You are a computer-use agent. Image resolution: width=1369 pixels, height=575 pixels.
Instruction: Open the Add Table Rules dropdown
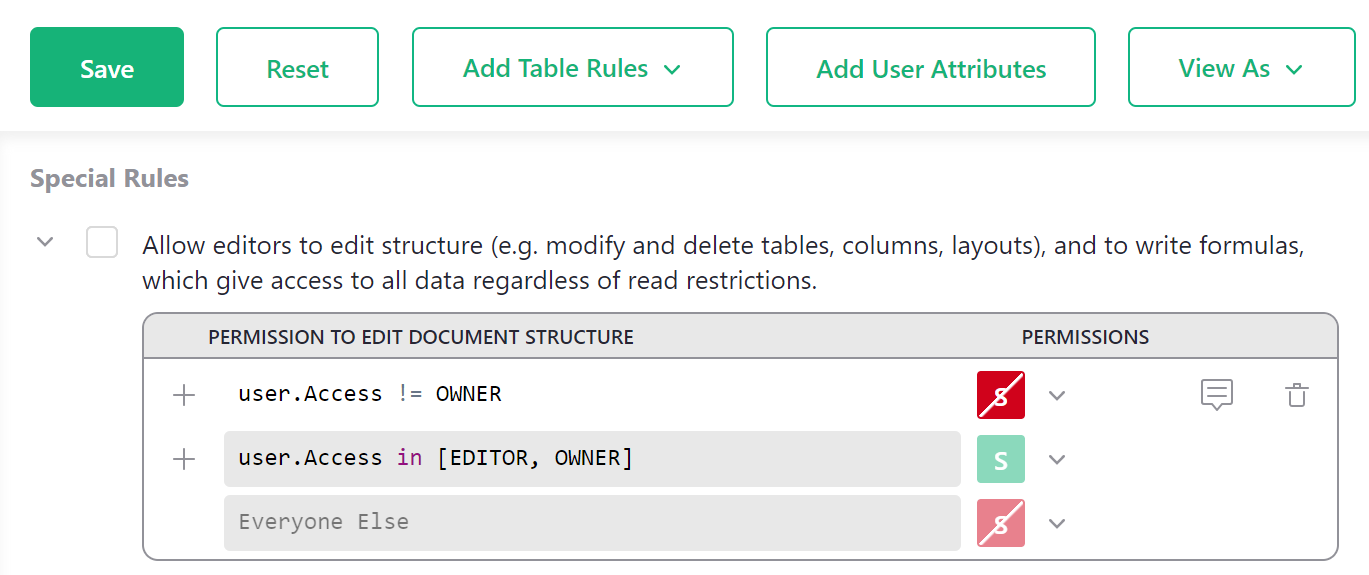[572, 67]
